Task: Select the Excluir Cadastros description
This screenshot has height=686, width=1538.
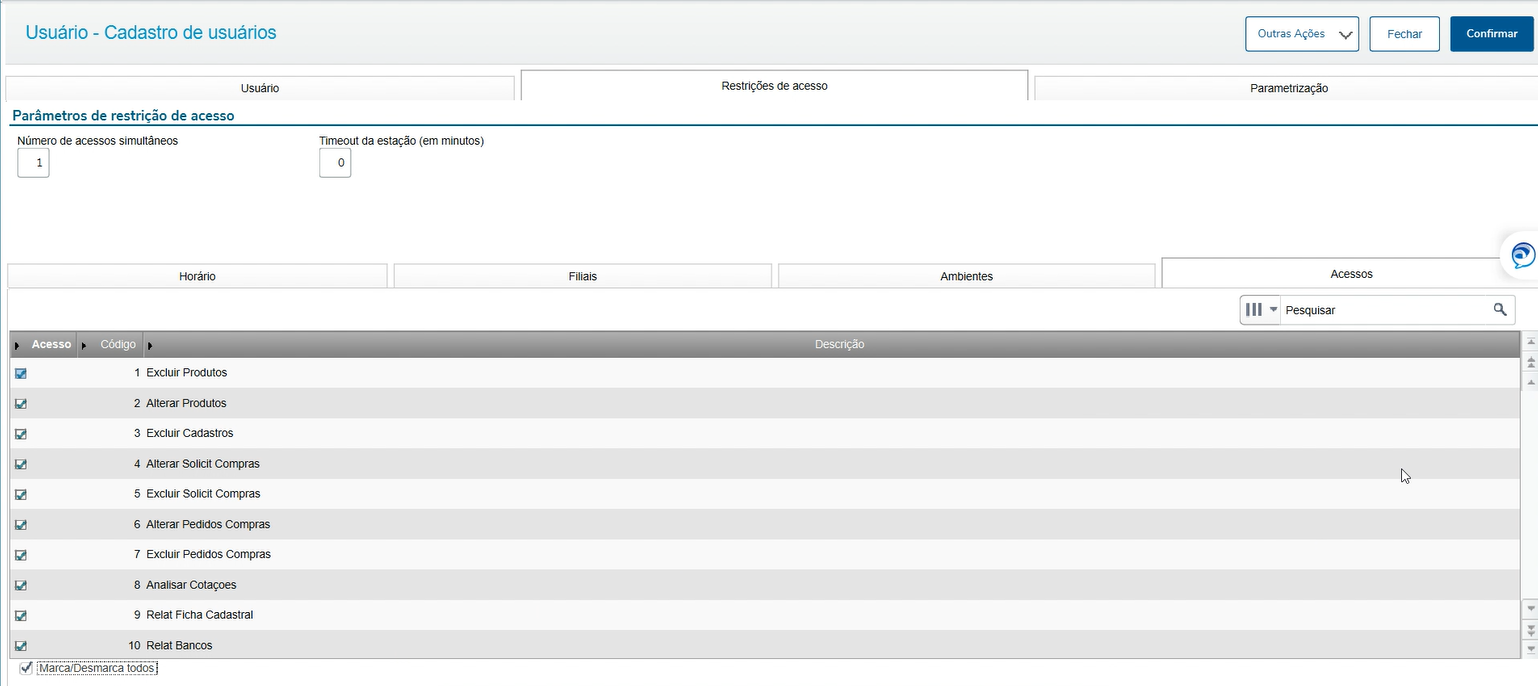Action: coord(189,434)
